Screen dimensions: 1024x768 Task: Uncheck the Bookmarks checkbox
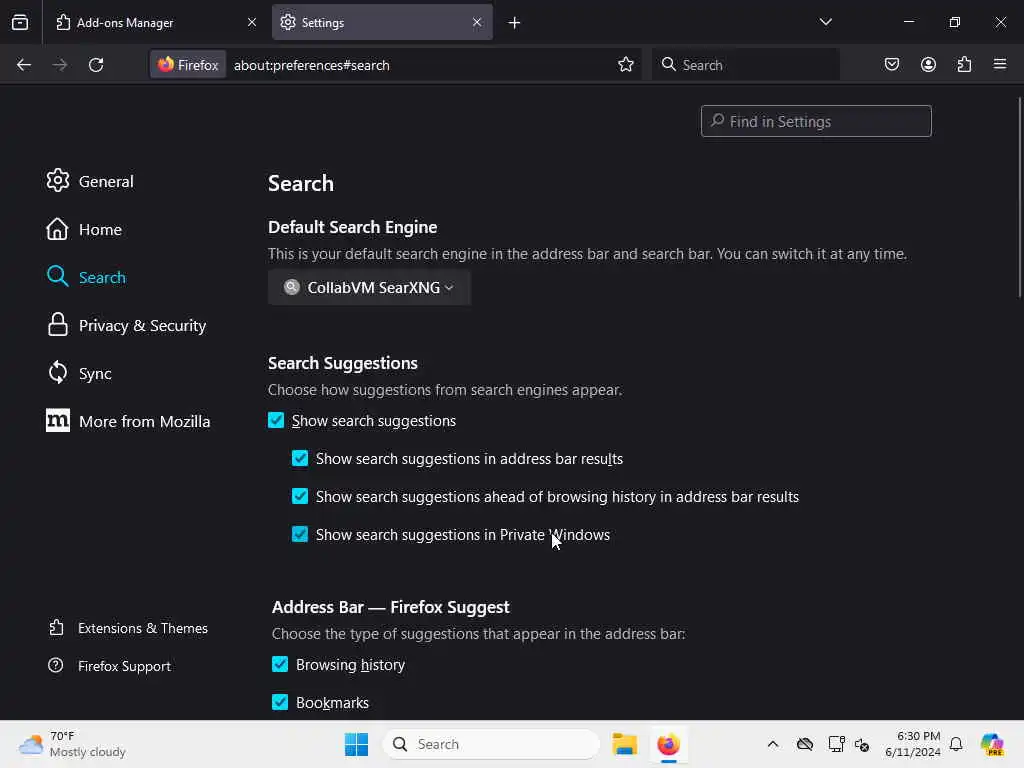click(280, 702)
